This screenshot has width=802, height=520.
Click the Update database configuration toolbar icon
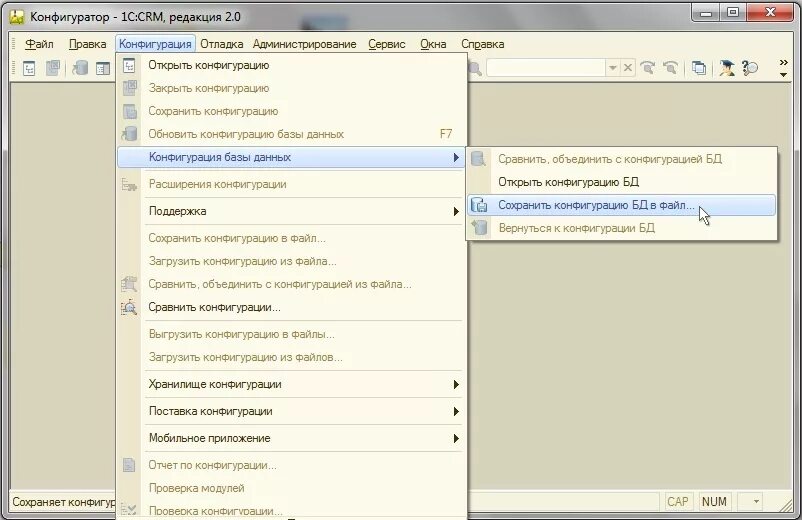80,68
